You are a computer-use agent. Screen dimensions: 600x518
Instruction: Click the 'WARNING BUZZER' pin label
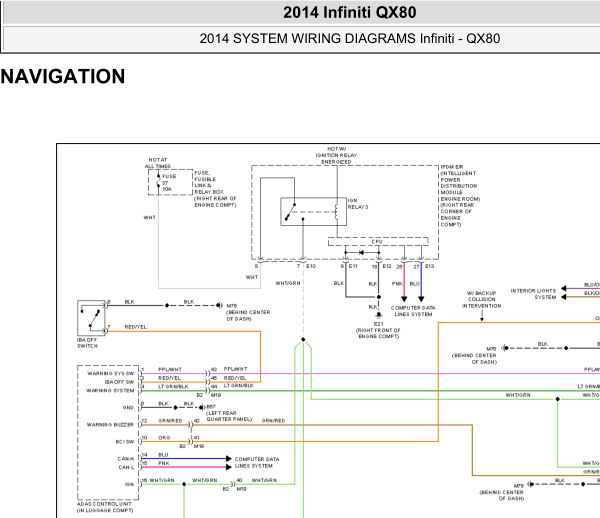point(110,425)
